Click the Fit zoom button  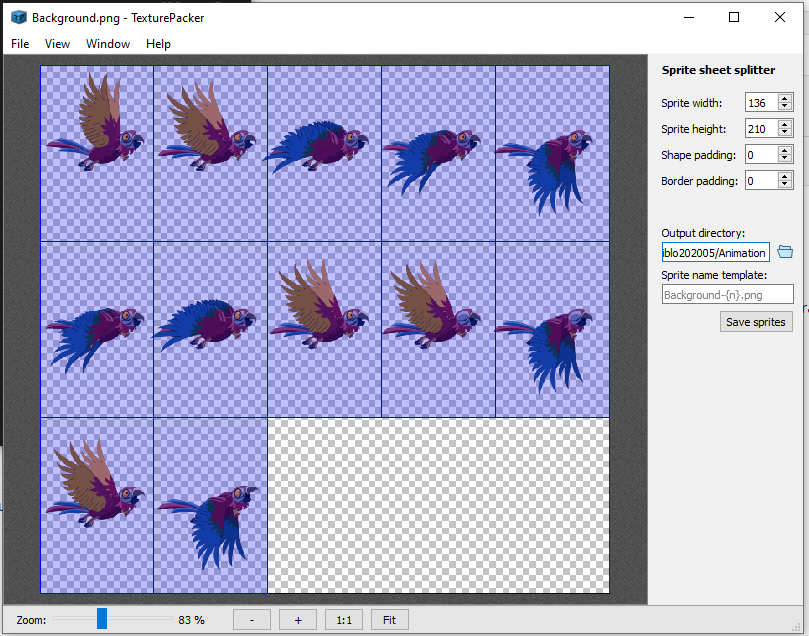[x=390, y=619]
